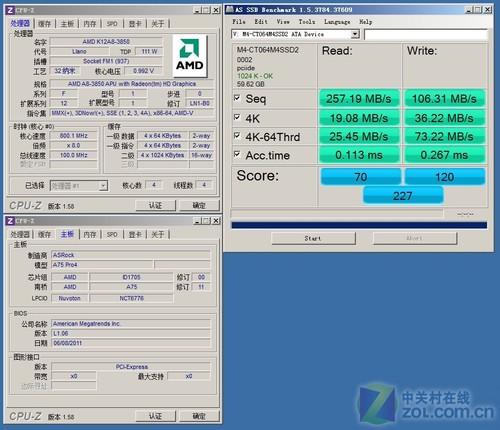This screenshot has width=500, height=430.
Task: Switch to 主板 tab in upper CPU-Z window
Action: pos(67,24)
